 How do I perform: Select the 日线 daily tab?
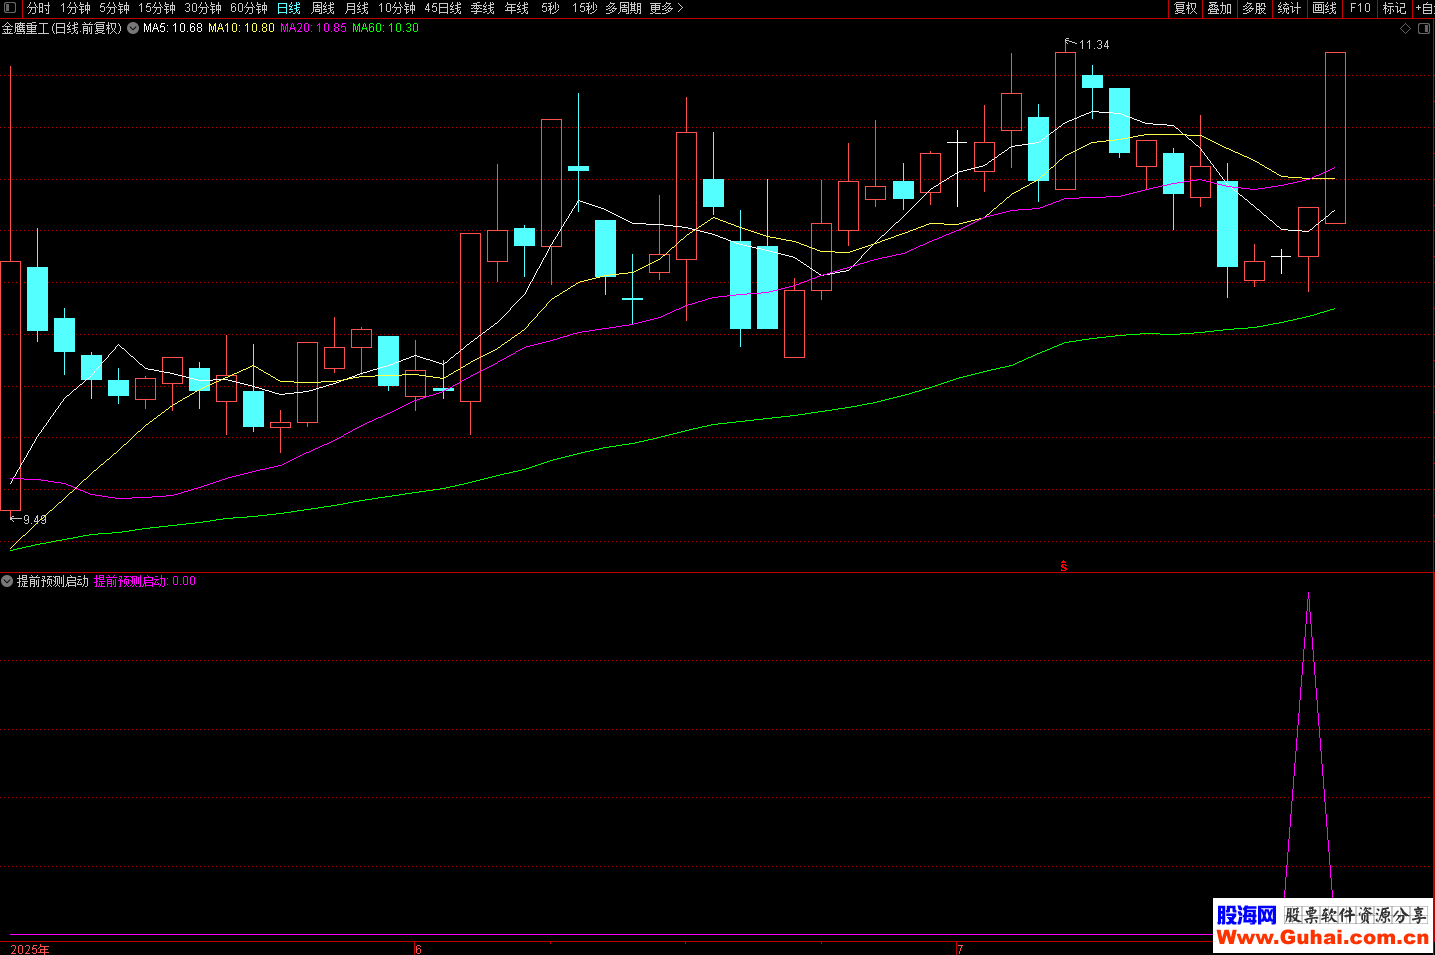289,8
